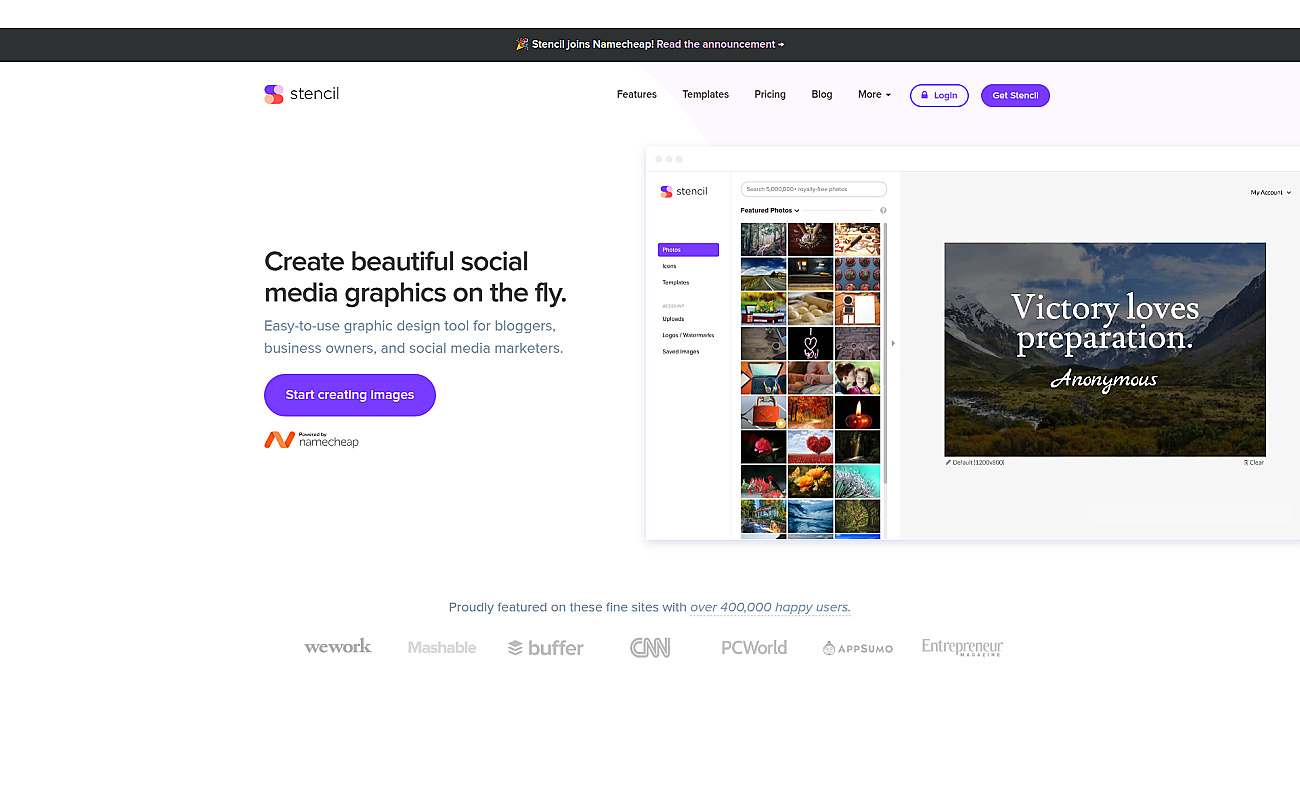
Task: Select the red padlock photo thumbnail
Action: (x=763, y=412)
